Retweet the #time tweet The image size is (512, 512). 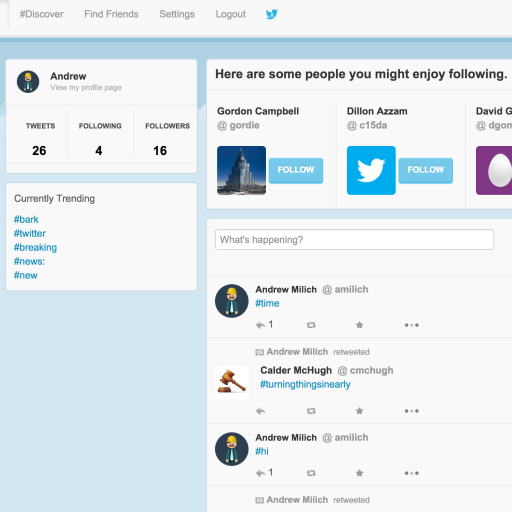[x=311, y=325]
